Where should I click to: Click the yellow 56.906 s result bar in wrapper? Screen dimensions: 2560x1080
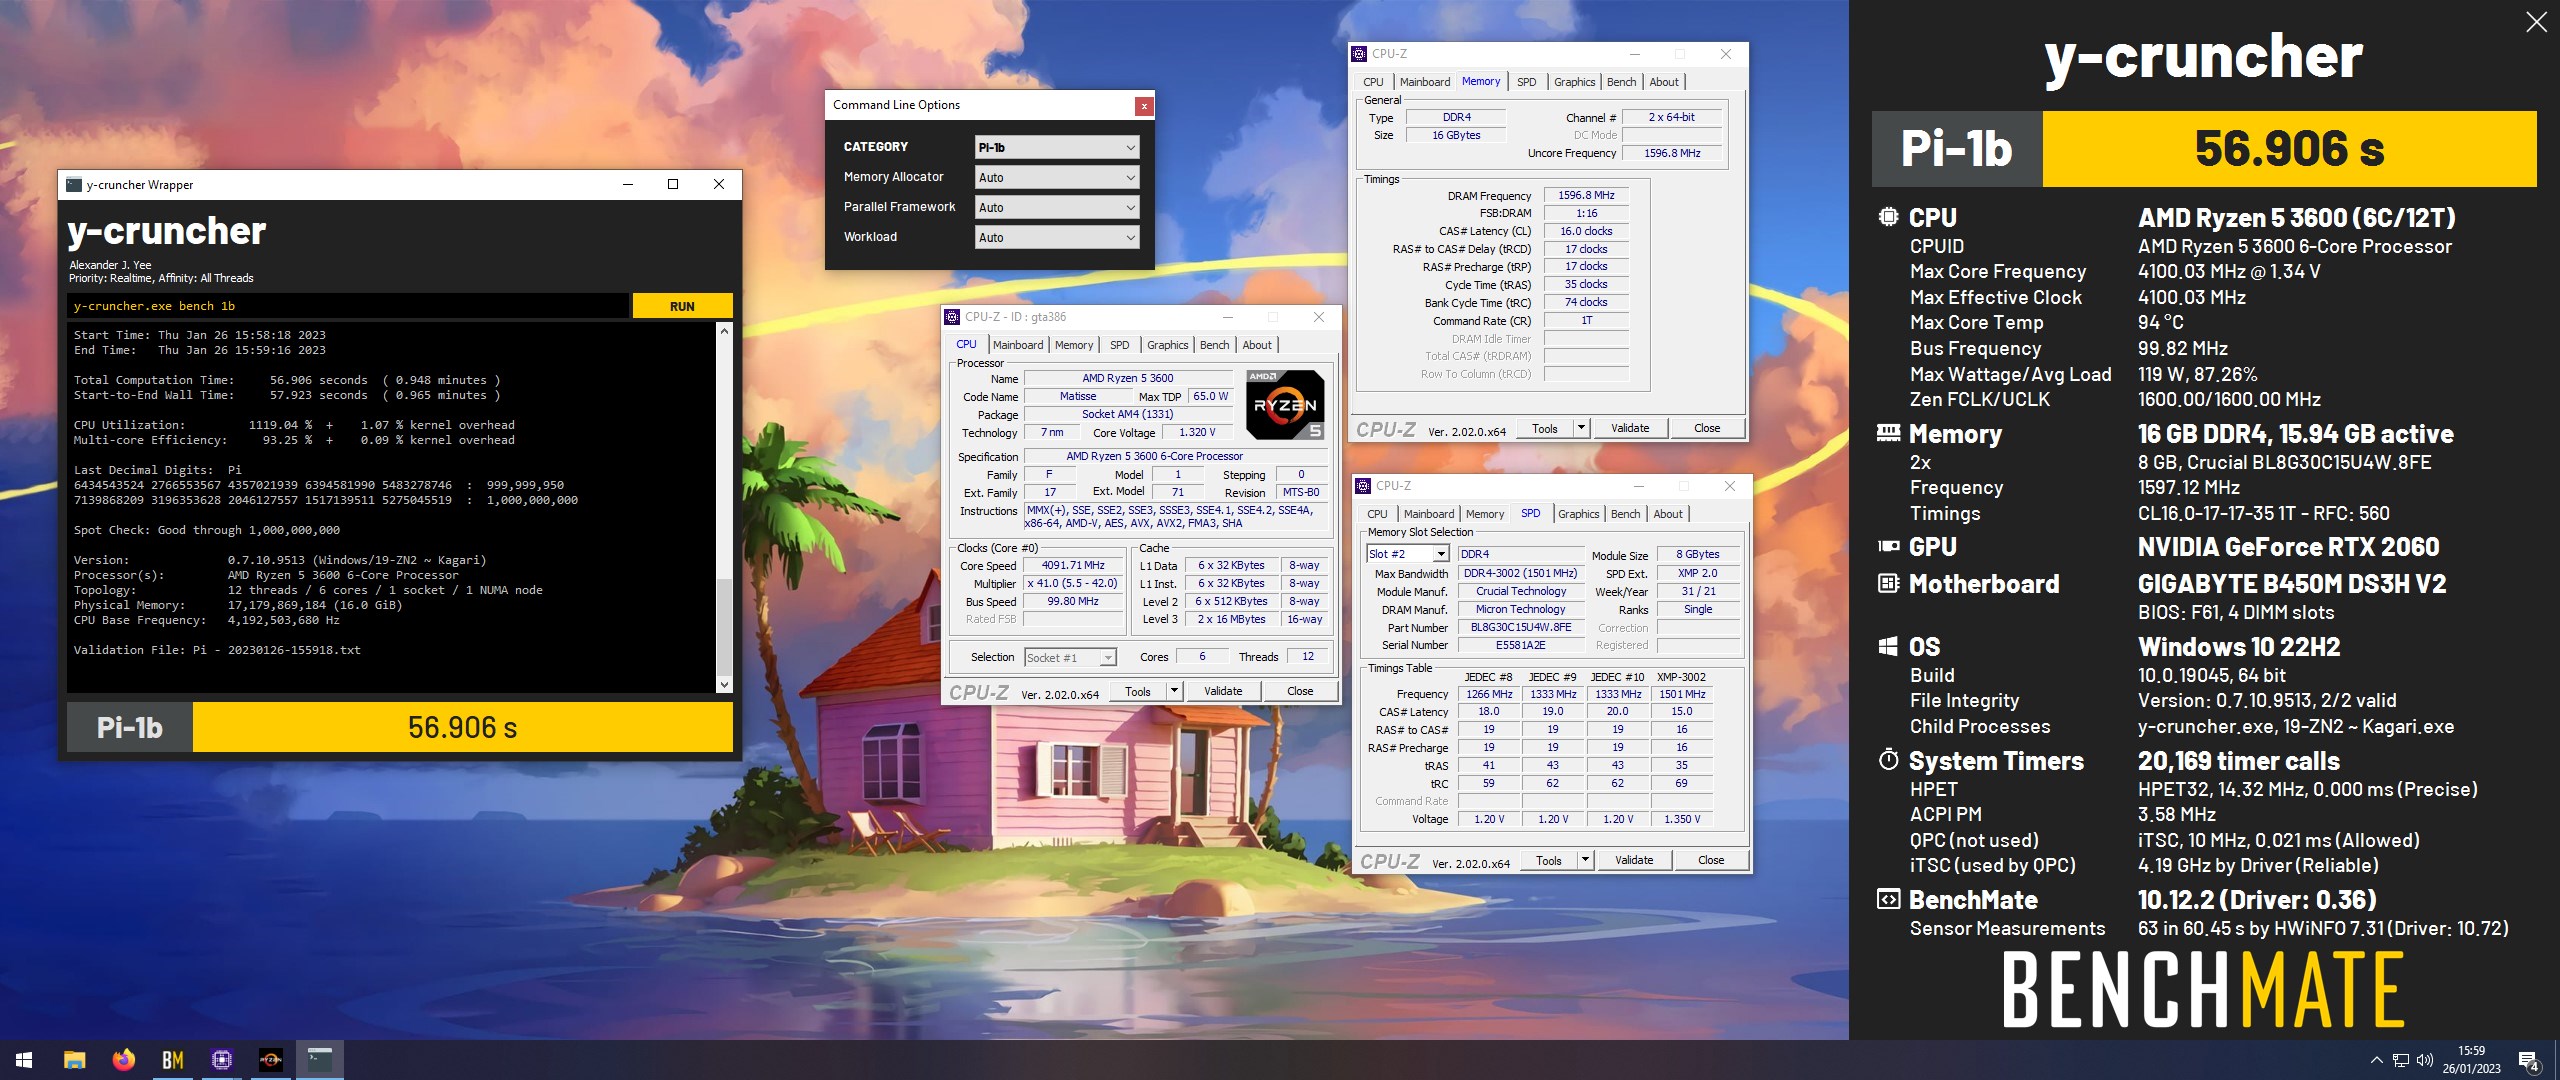[x=462, y=727]
